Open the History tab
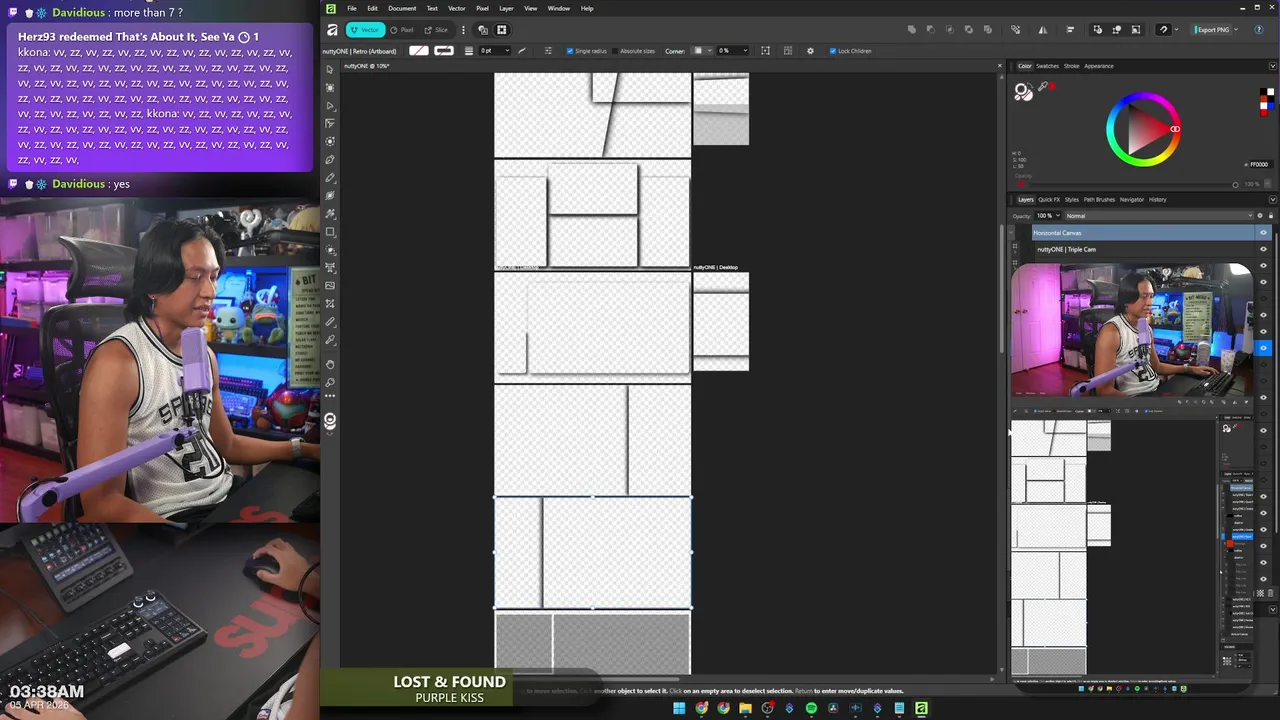1280x720 pixels. [x=1157, y=199]
